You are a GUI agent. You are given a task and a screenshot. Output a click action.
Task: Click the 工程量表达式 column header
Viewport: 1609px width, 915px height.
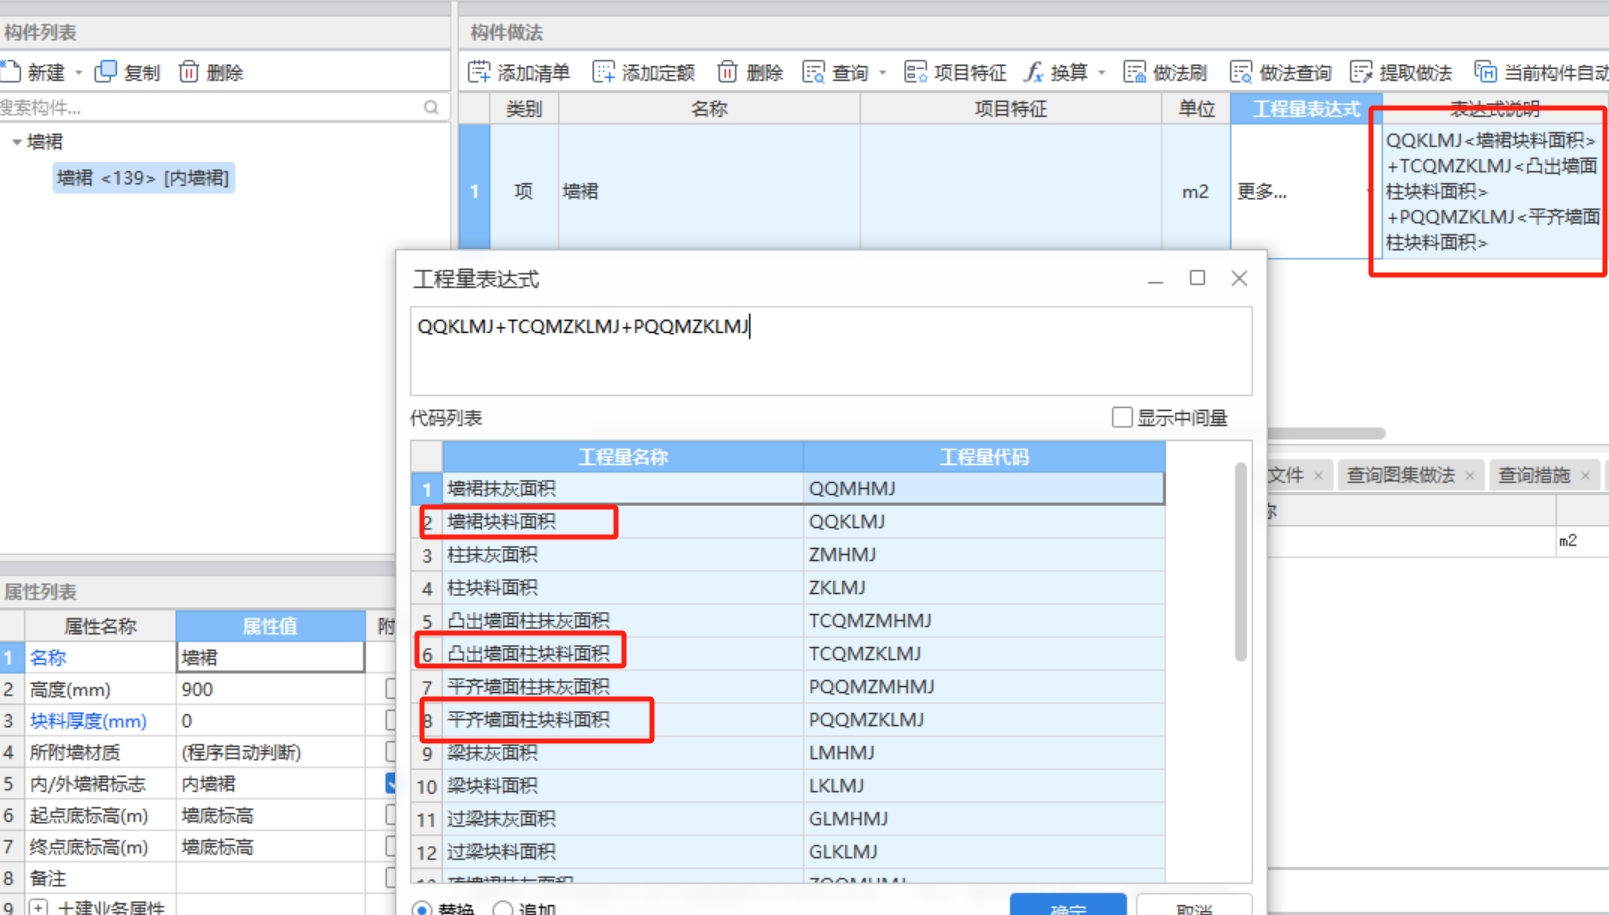(1306, 108)
